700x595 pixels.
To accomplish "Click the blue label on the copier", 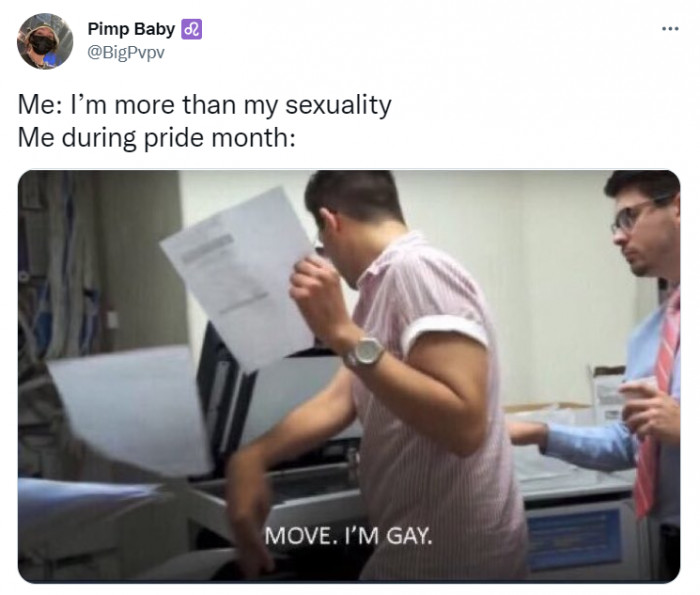I will (574, 540).
